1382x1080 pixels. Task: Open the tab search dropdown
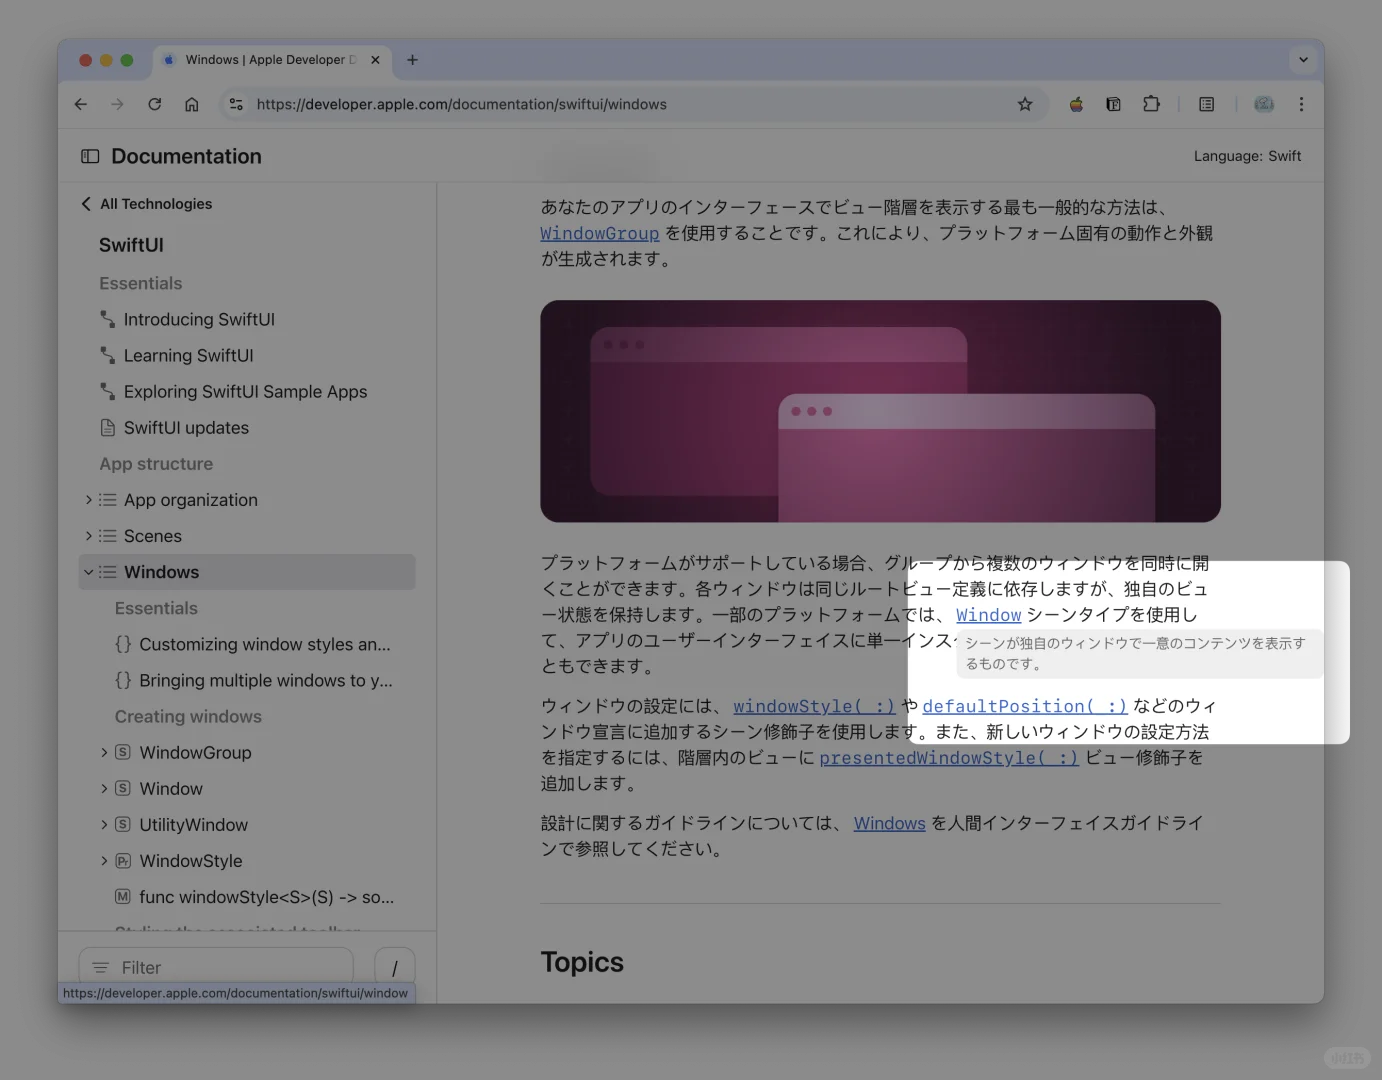click(1303, 60)
